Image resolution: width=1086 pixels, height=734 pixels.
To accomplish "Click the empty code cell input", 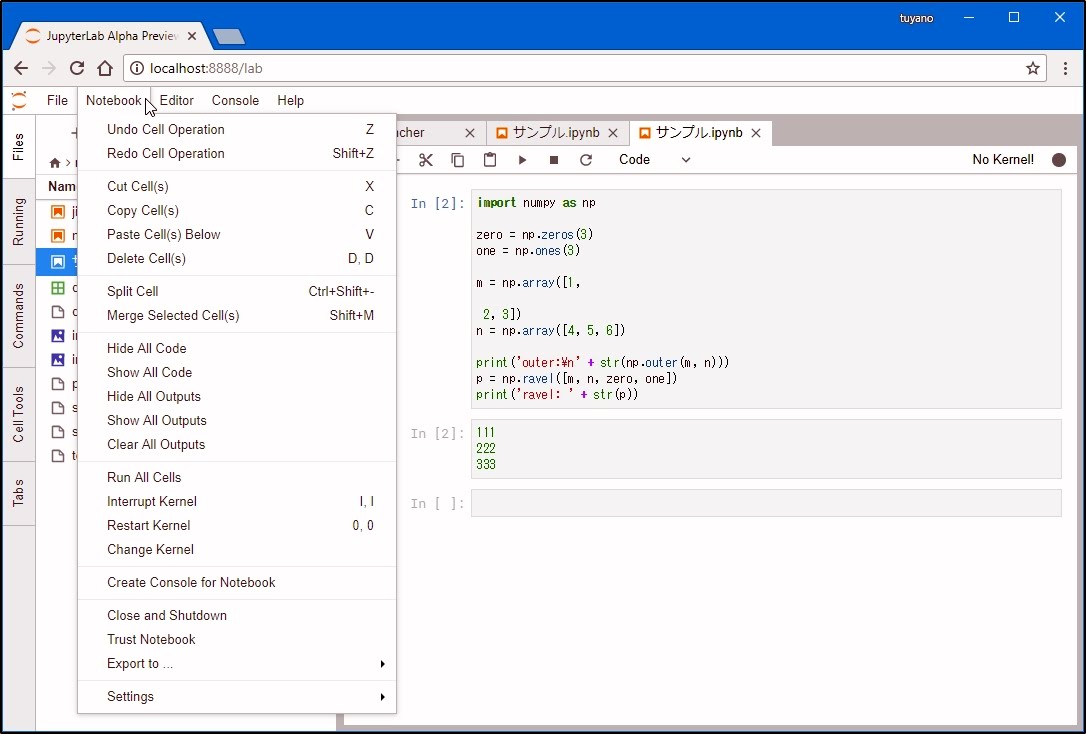I will tap(765, 503).
